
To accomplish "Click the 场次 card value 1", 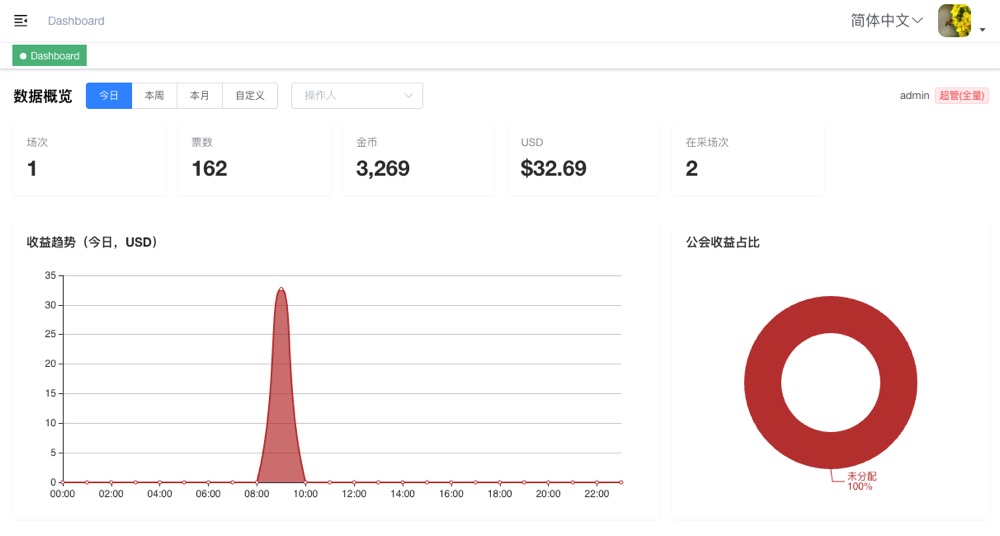I will pyautogui.click(x=32, y=168).
